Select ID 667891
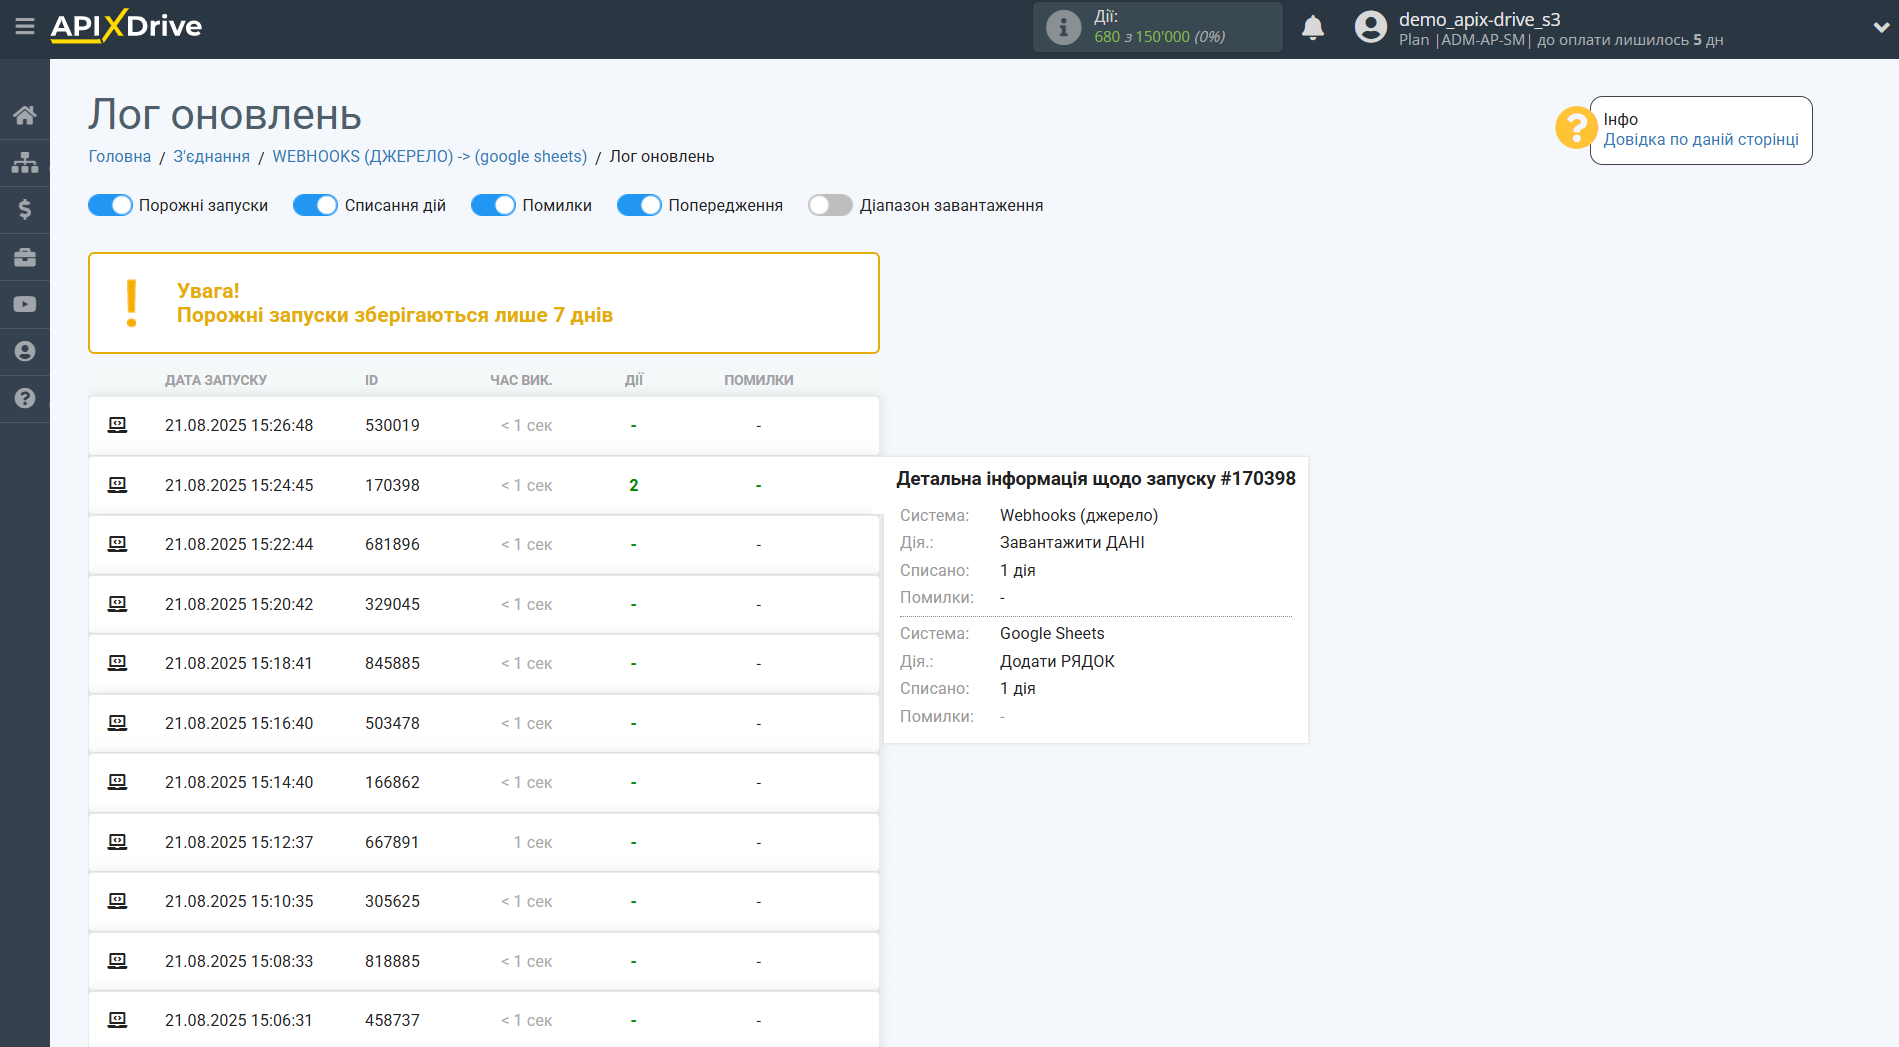Image resolution: width=1899 pixels, height=1047 pixels. (392, 842)
